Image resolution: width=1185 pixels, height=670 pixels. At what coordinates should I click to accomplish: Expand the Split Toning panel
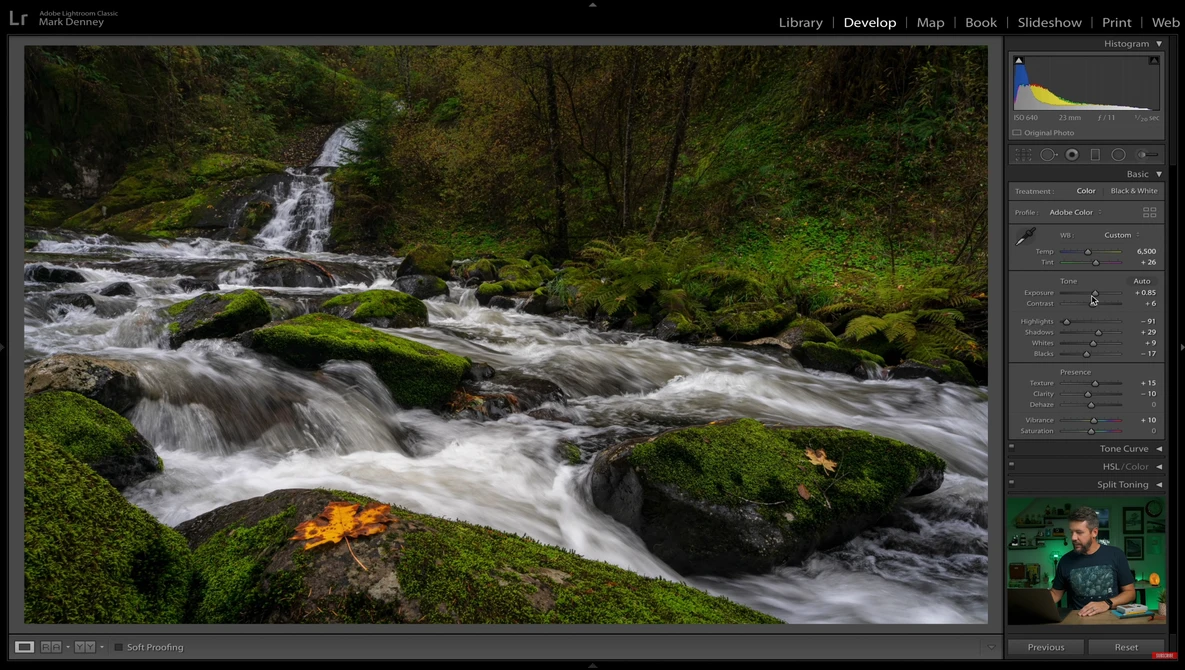coord(1159,485)
